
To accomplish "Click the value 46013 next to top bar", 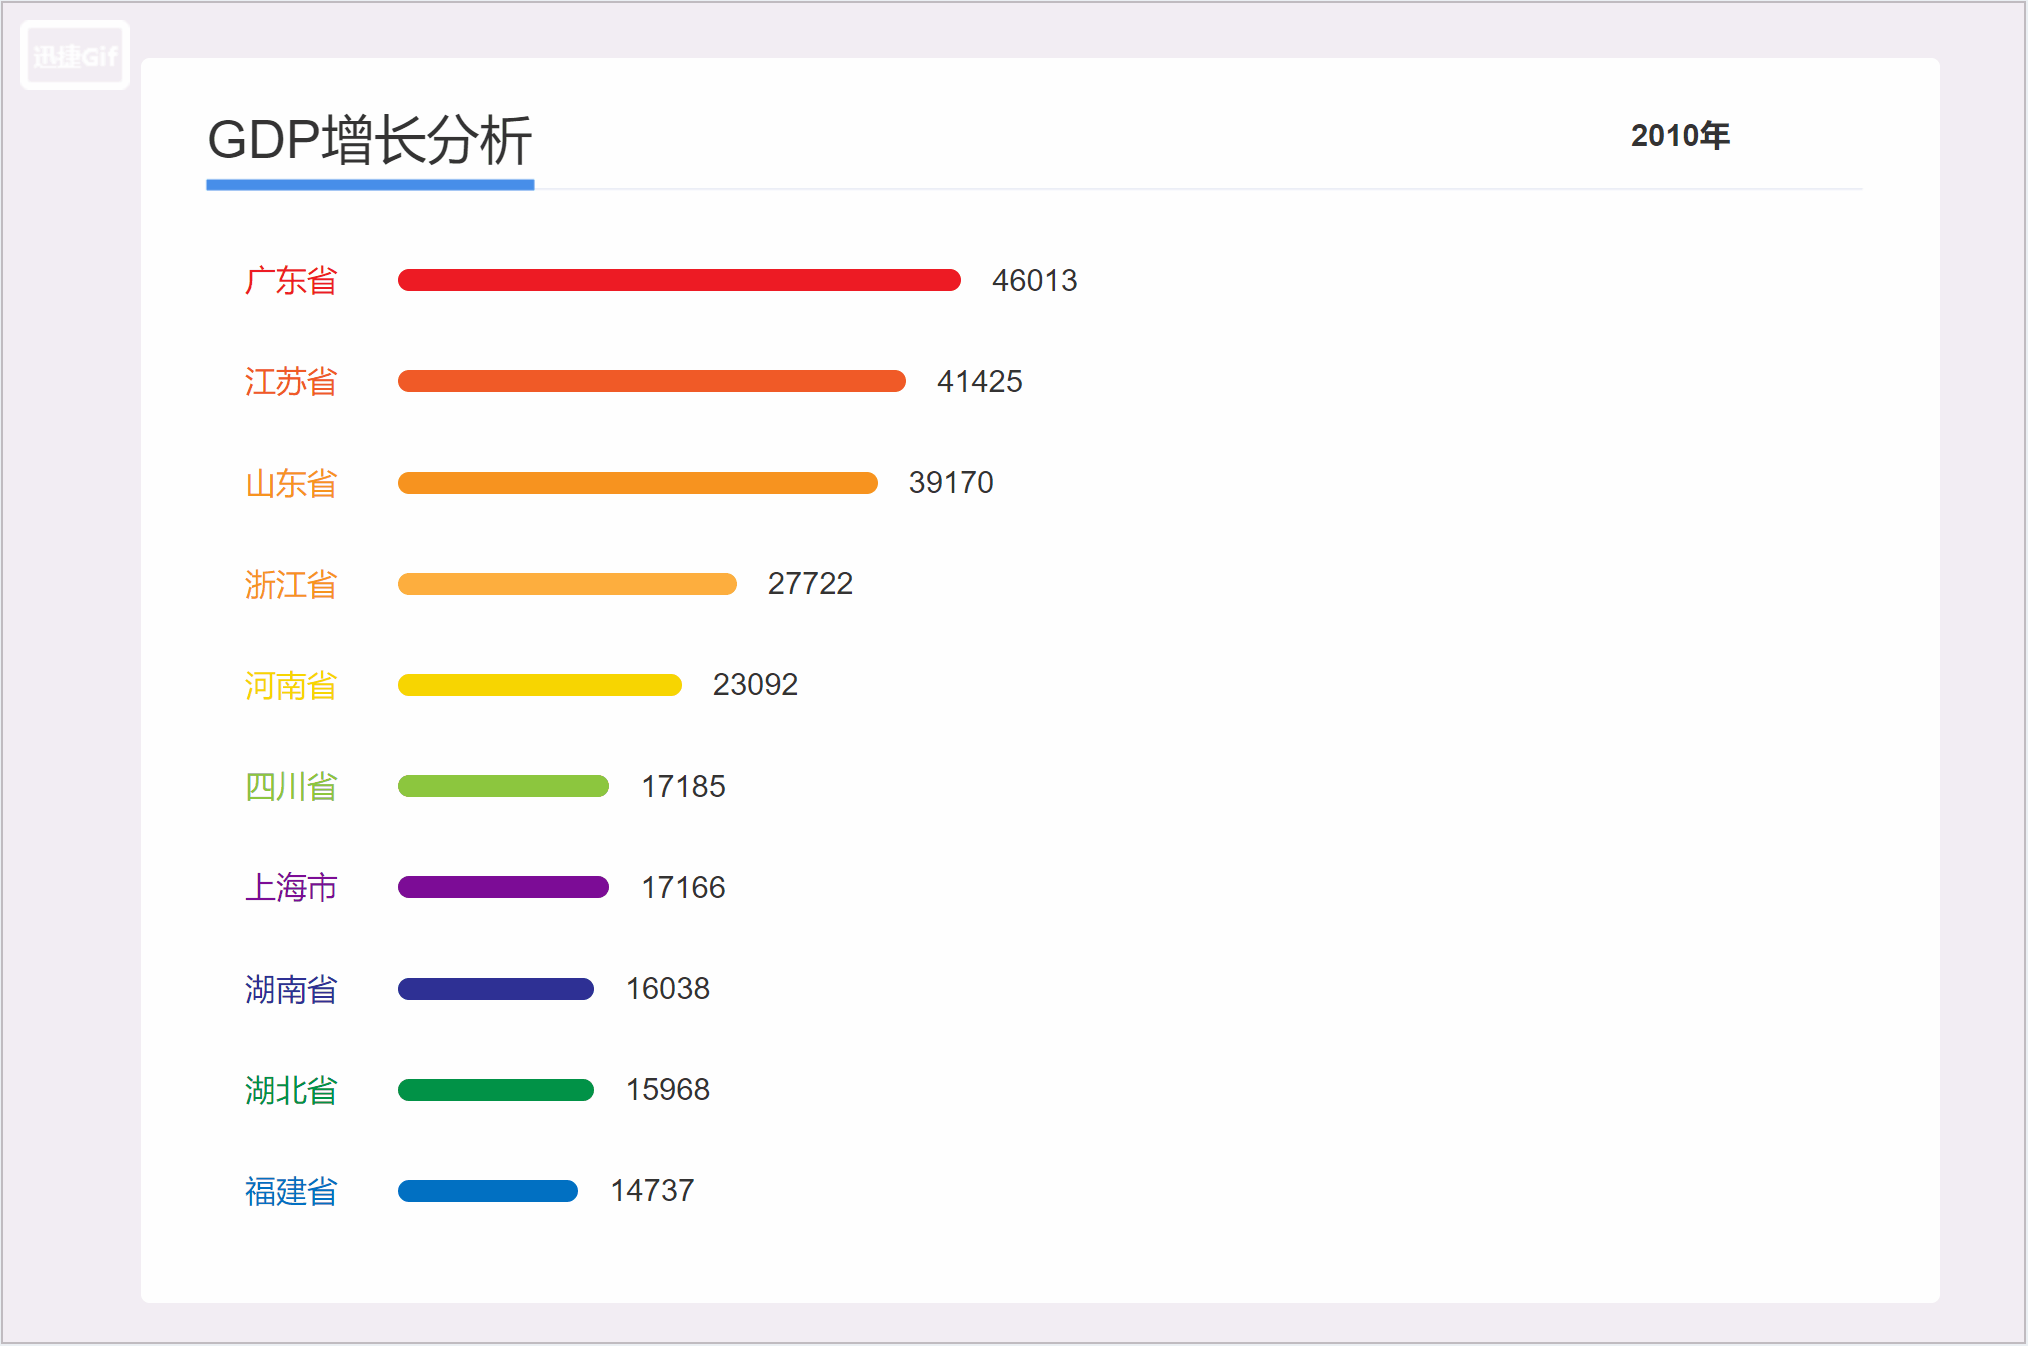I will (1034, 281).
